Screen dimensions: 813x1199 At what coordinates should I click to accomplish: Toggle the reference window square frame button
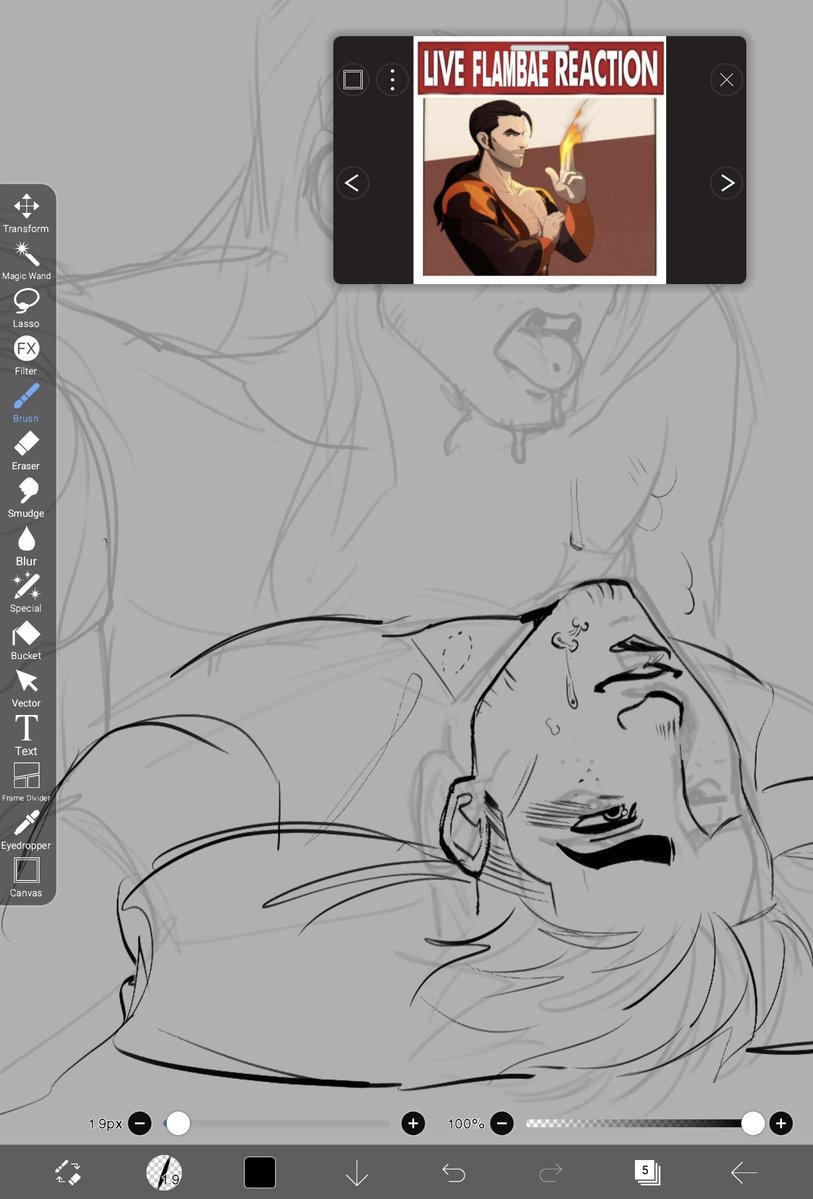tap(353, 80)
